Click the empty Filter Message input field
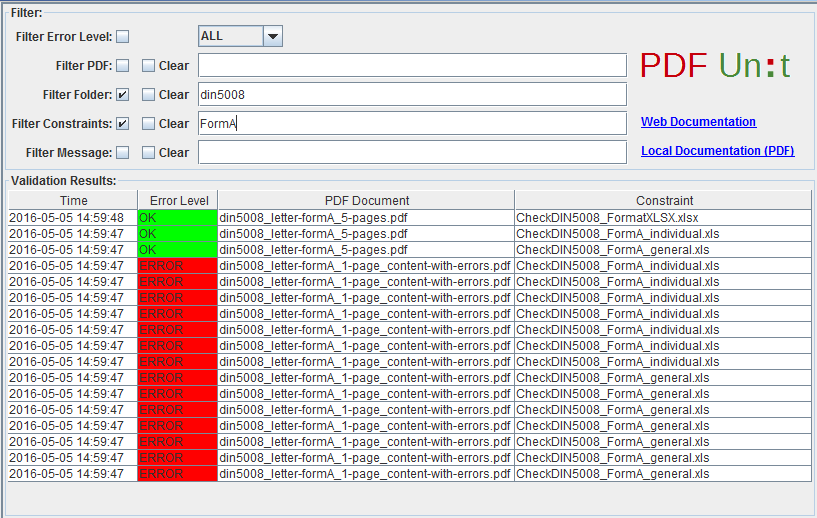The height and width of the screenshot is (518, 817). coord(412,153)
